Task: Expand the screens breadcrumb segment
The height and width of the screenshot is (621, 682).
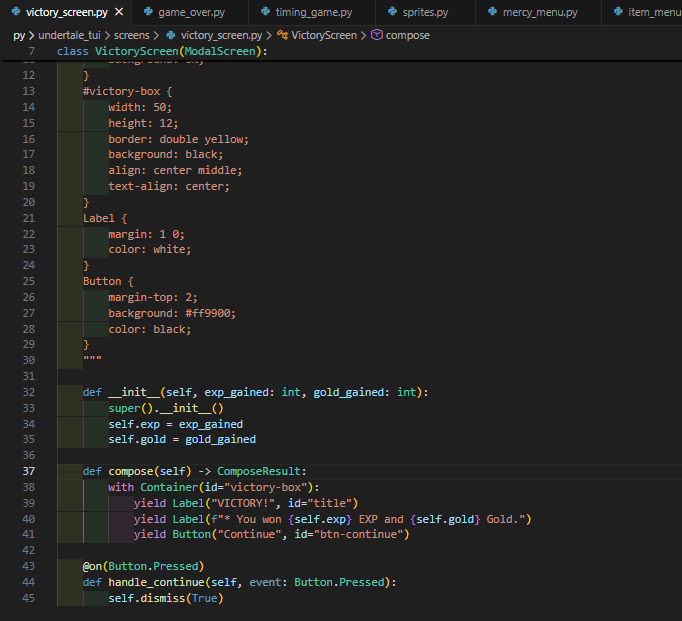Action: [132, 35]
